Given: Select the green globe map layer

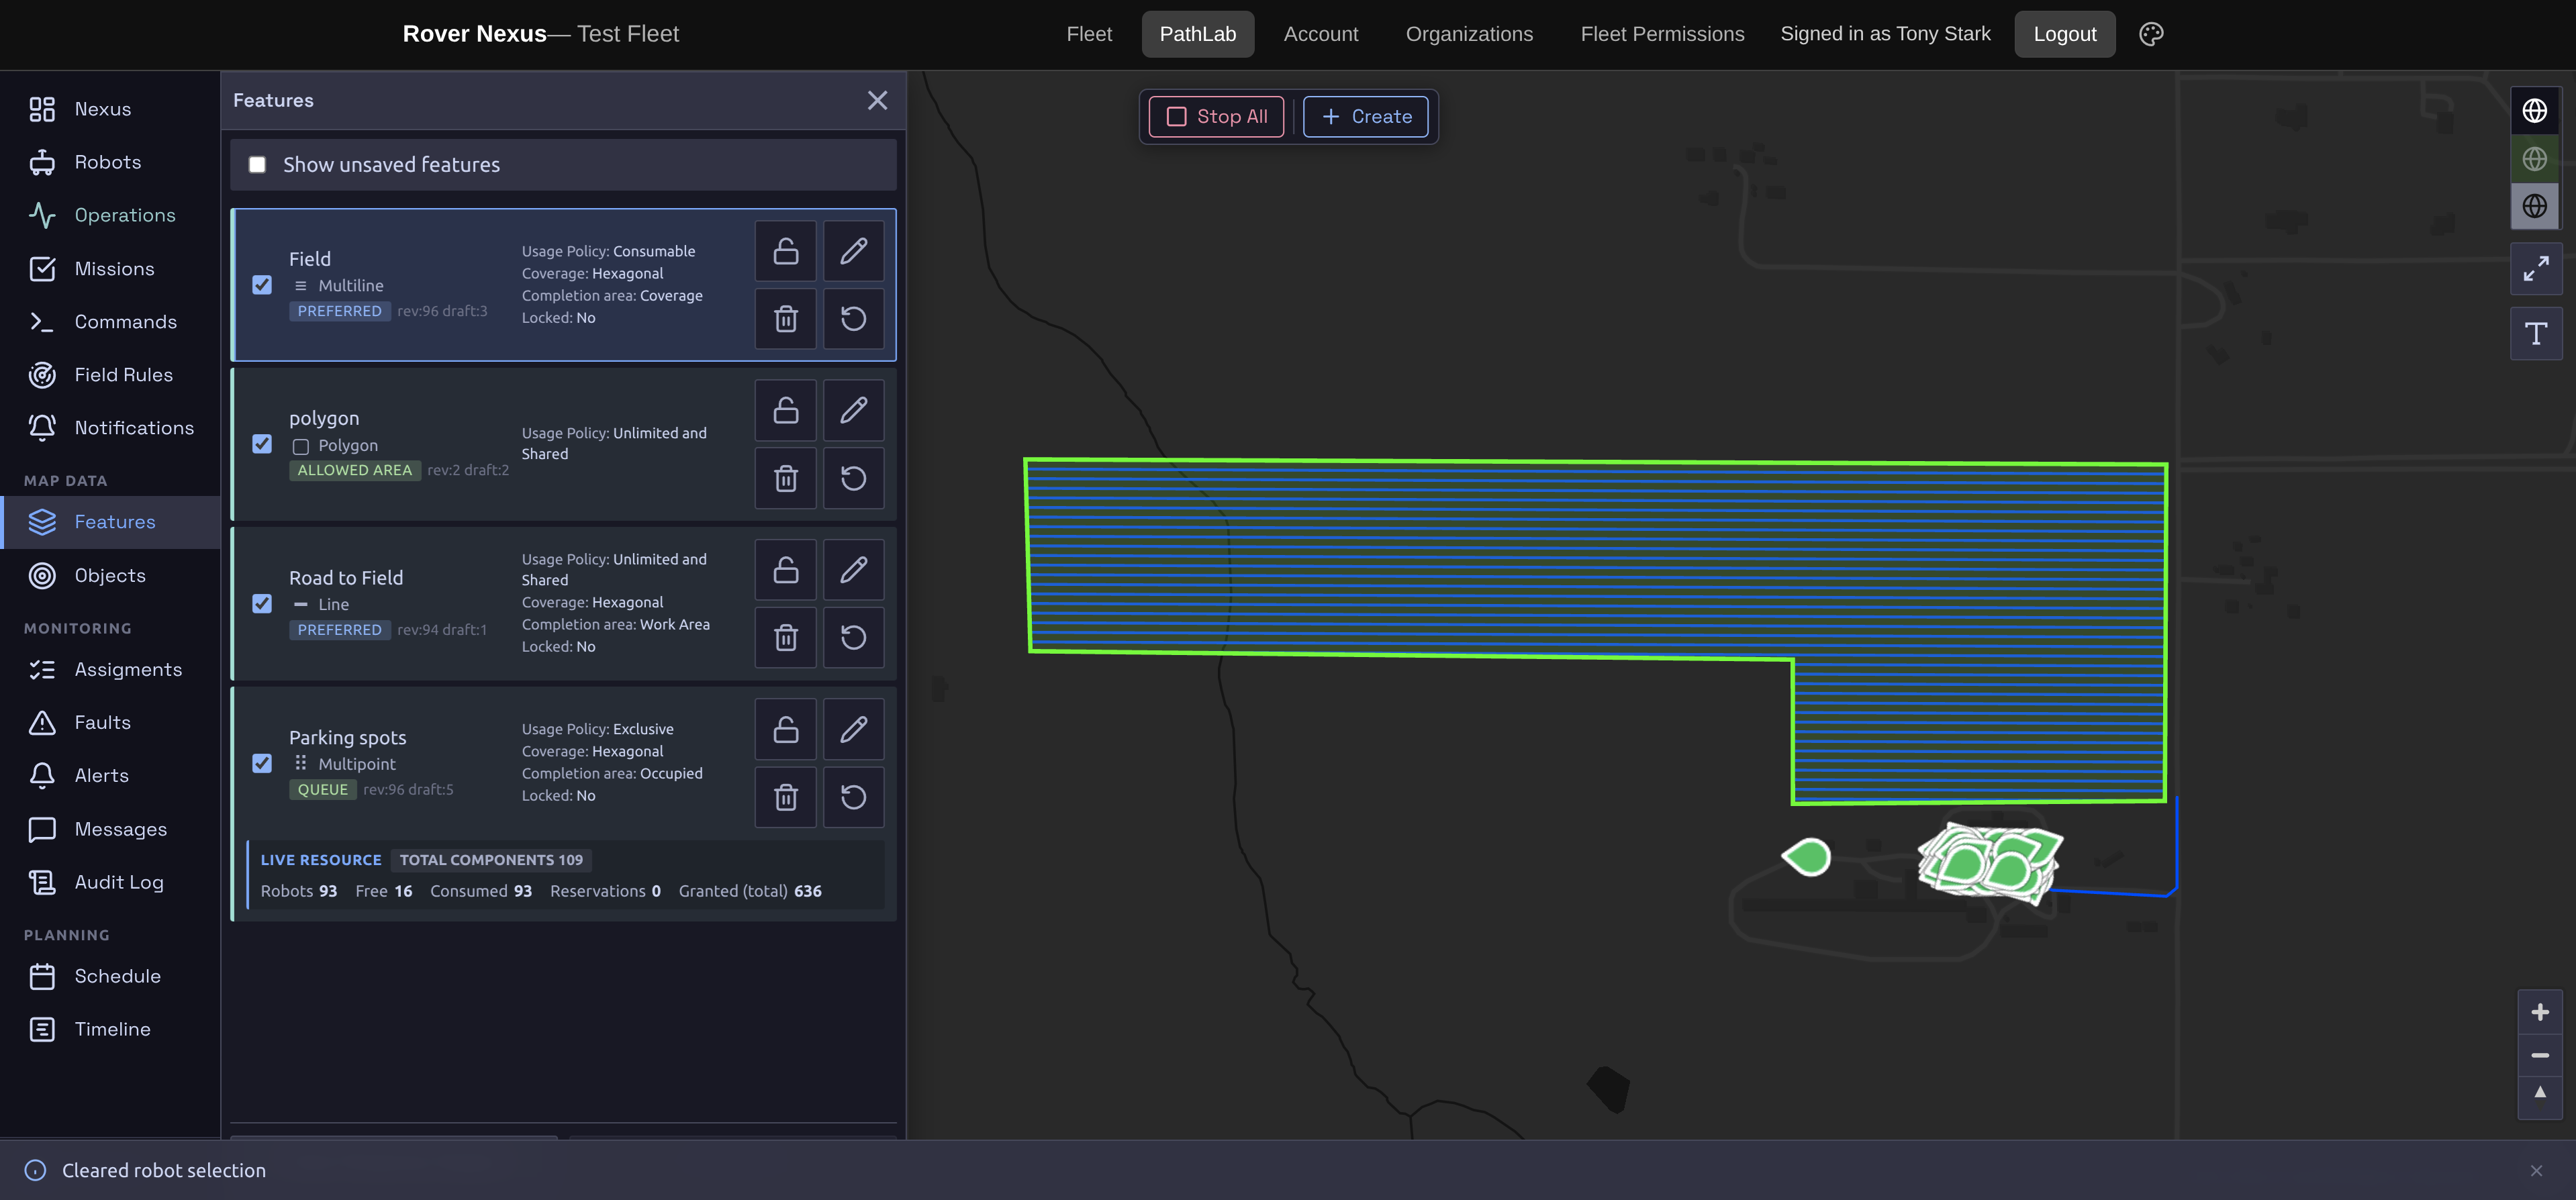Looking at the screenshot, I should click(2534, 158).
